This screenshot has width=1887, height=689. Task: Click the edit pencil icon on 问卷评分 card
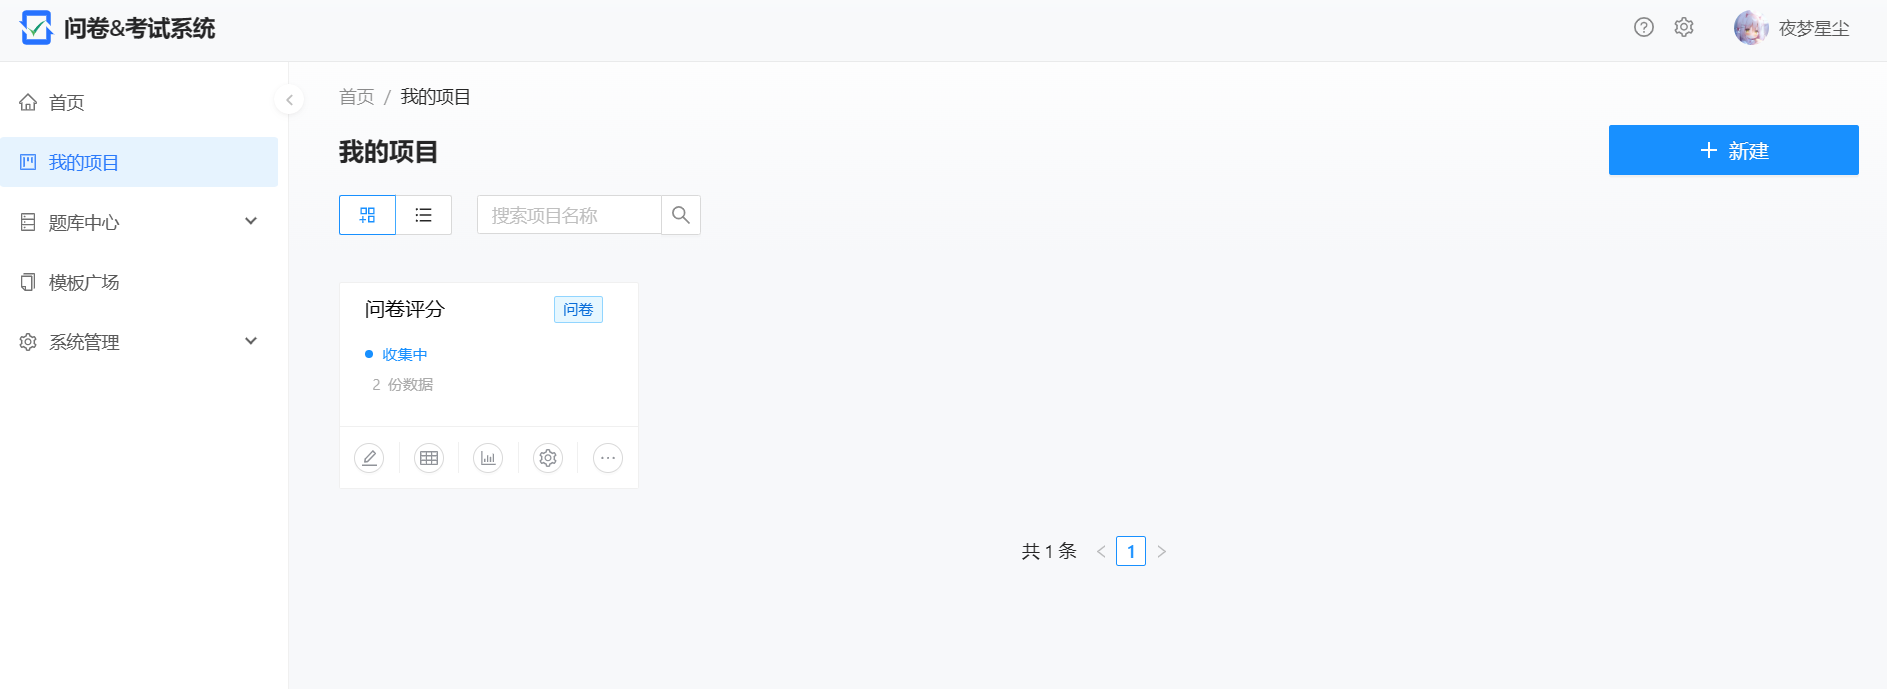(369, 458)
